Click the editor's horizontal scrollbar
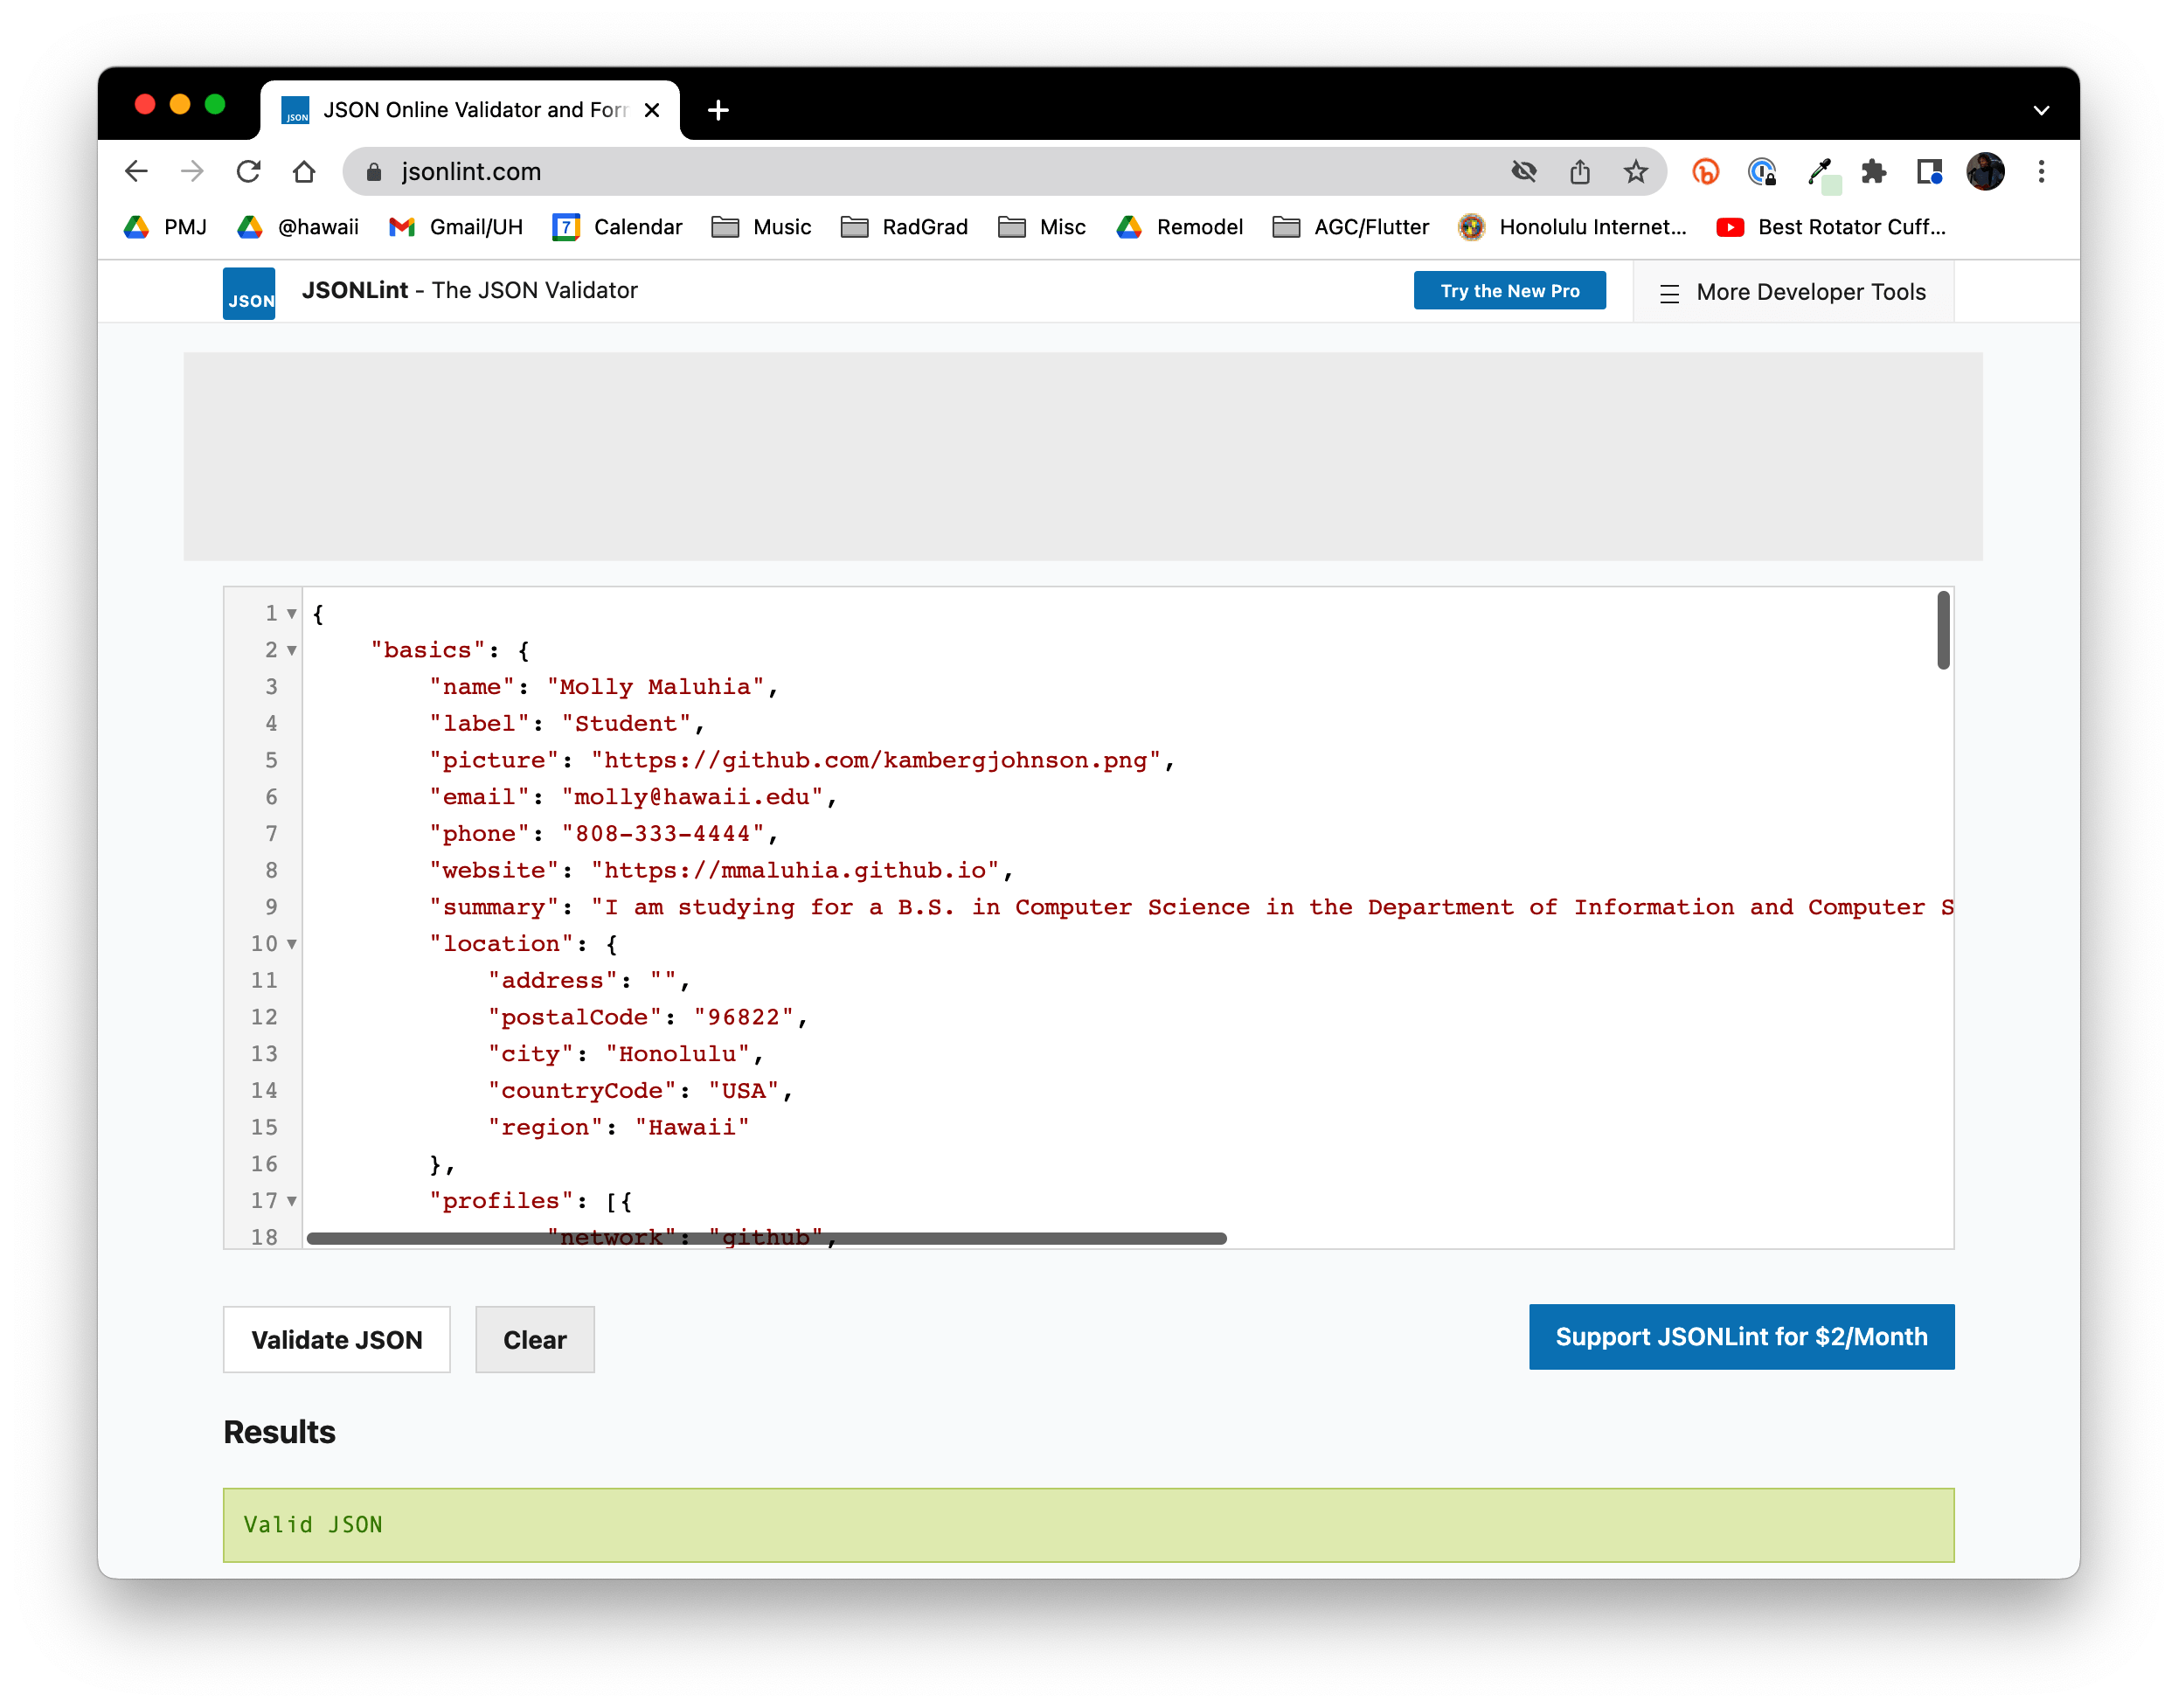Image resolution: width=2178 pixels, height=1708 pixels. tap(766, 1239)
